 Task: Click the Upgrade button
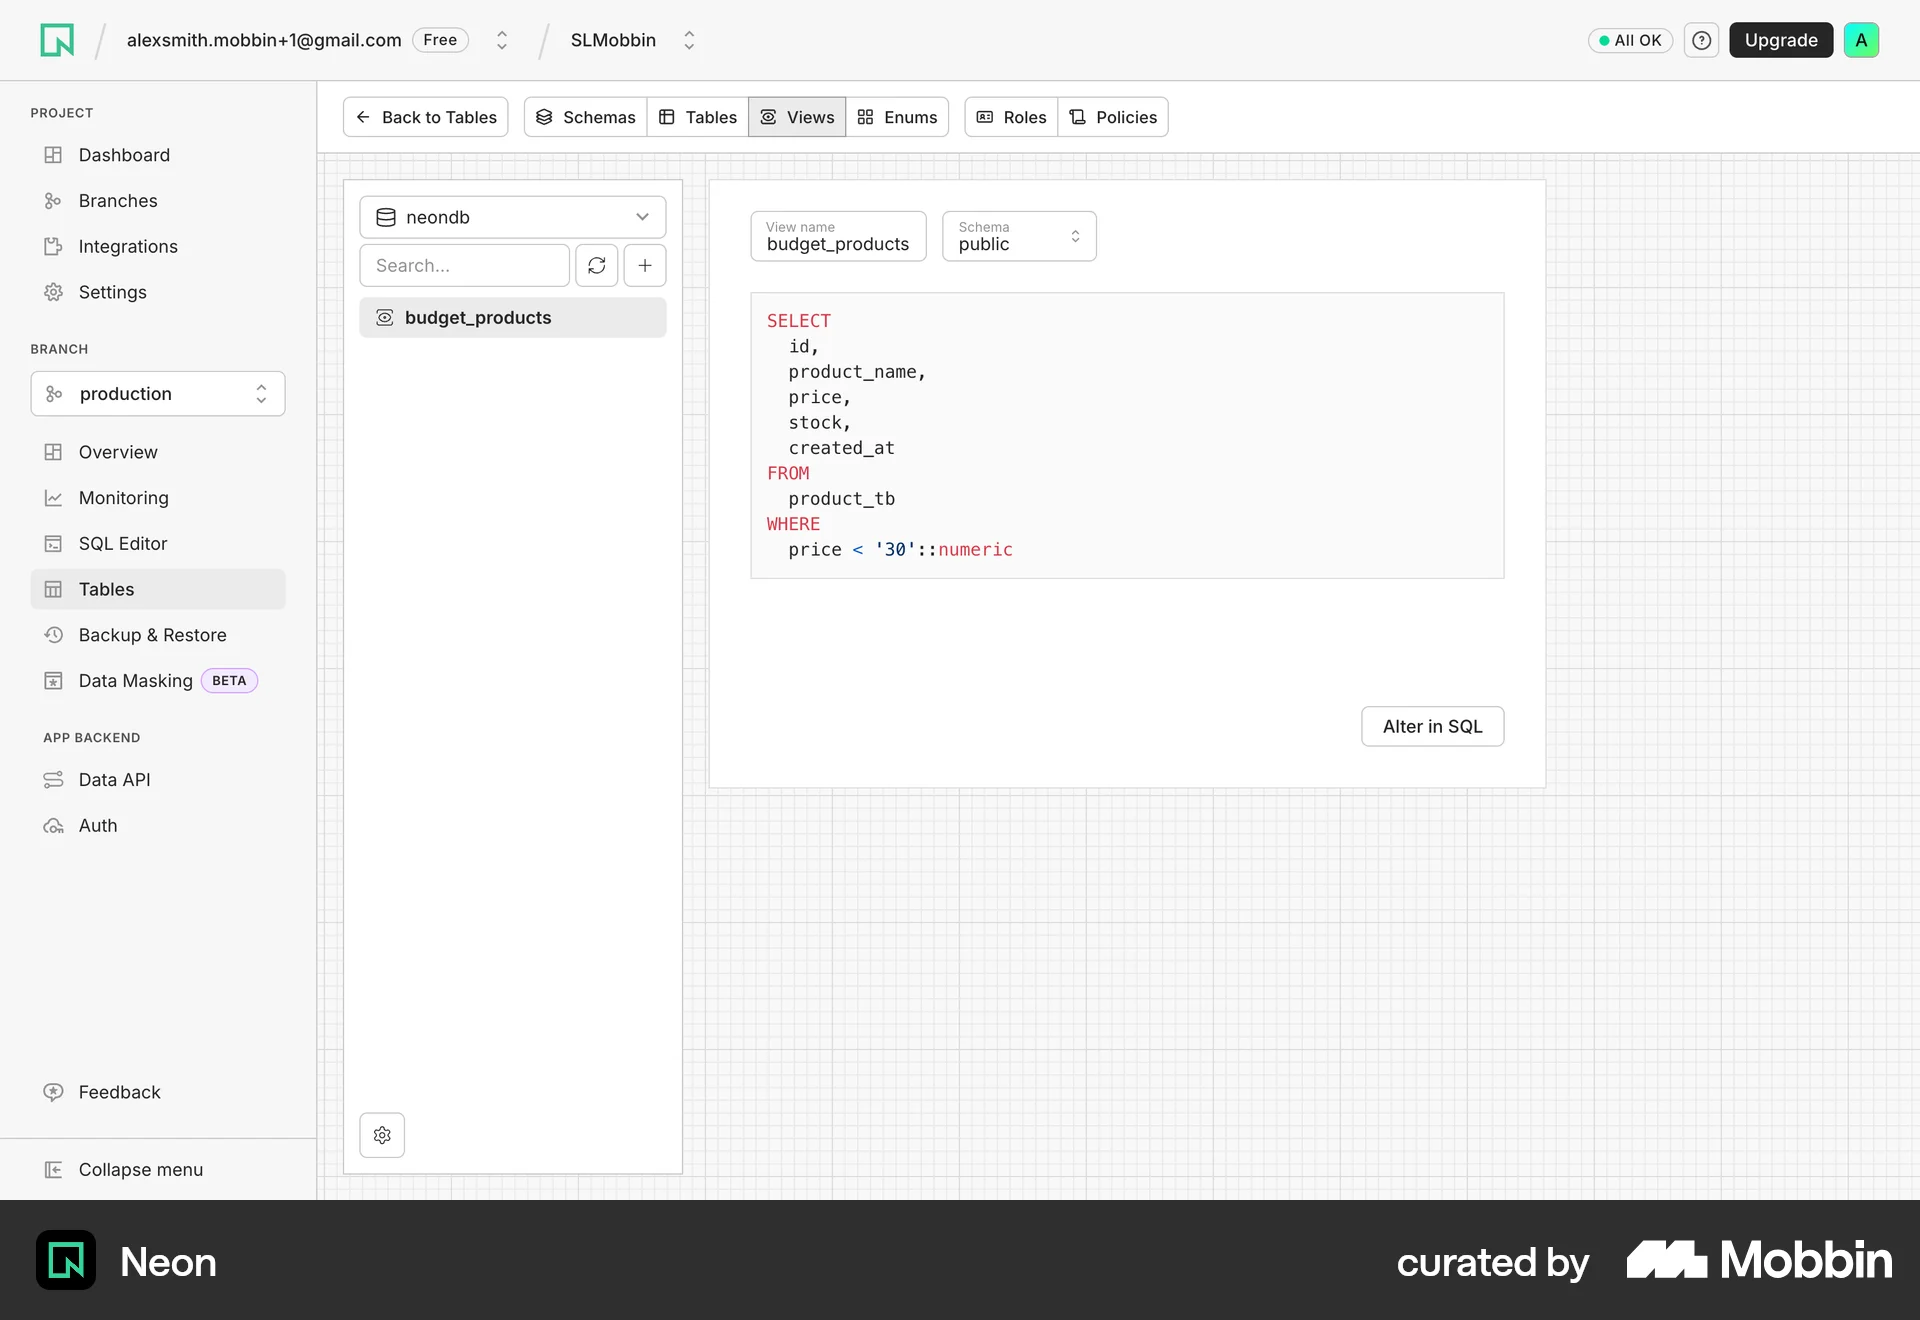point(1781,40)
